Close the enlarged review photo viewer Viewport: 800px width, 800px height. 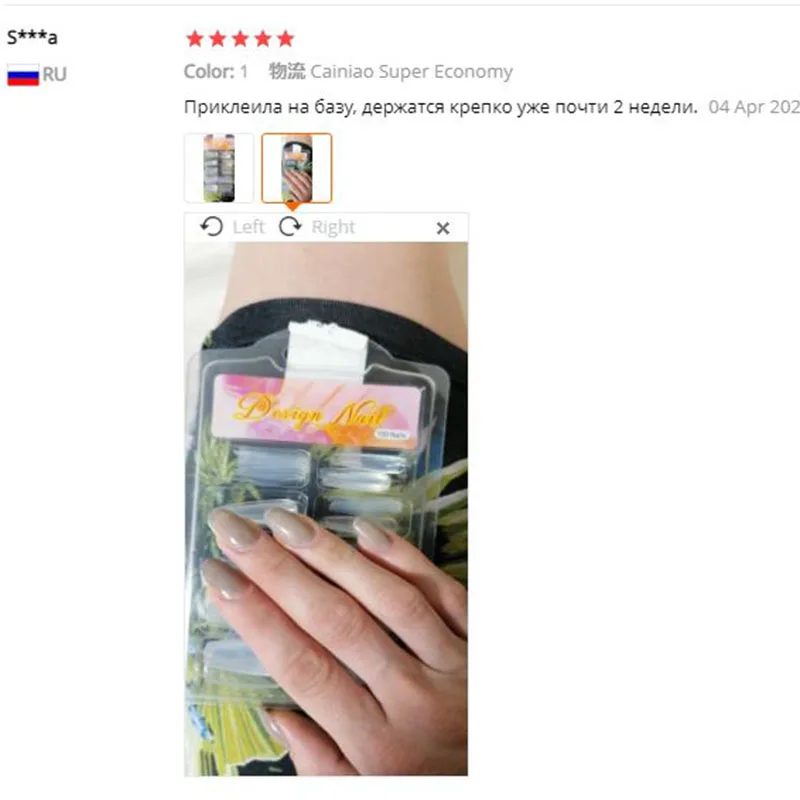point(443,228)
